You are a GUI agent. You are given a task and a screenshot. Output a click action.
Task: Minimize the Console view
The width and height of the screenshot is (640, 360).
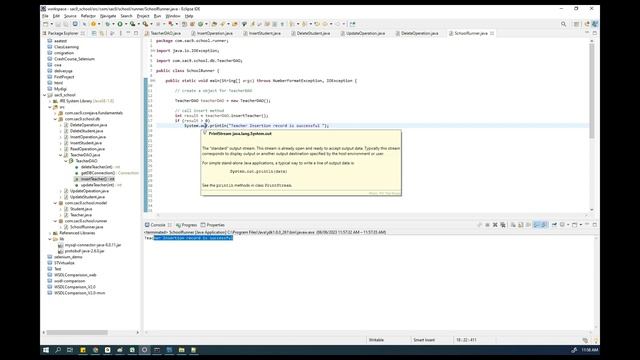point(587,224)
